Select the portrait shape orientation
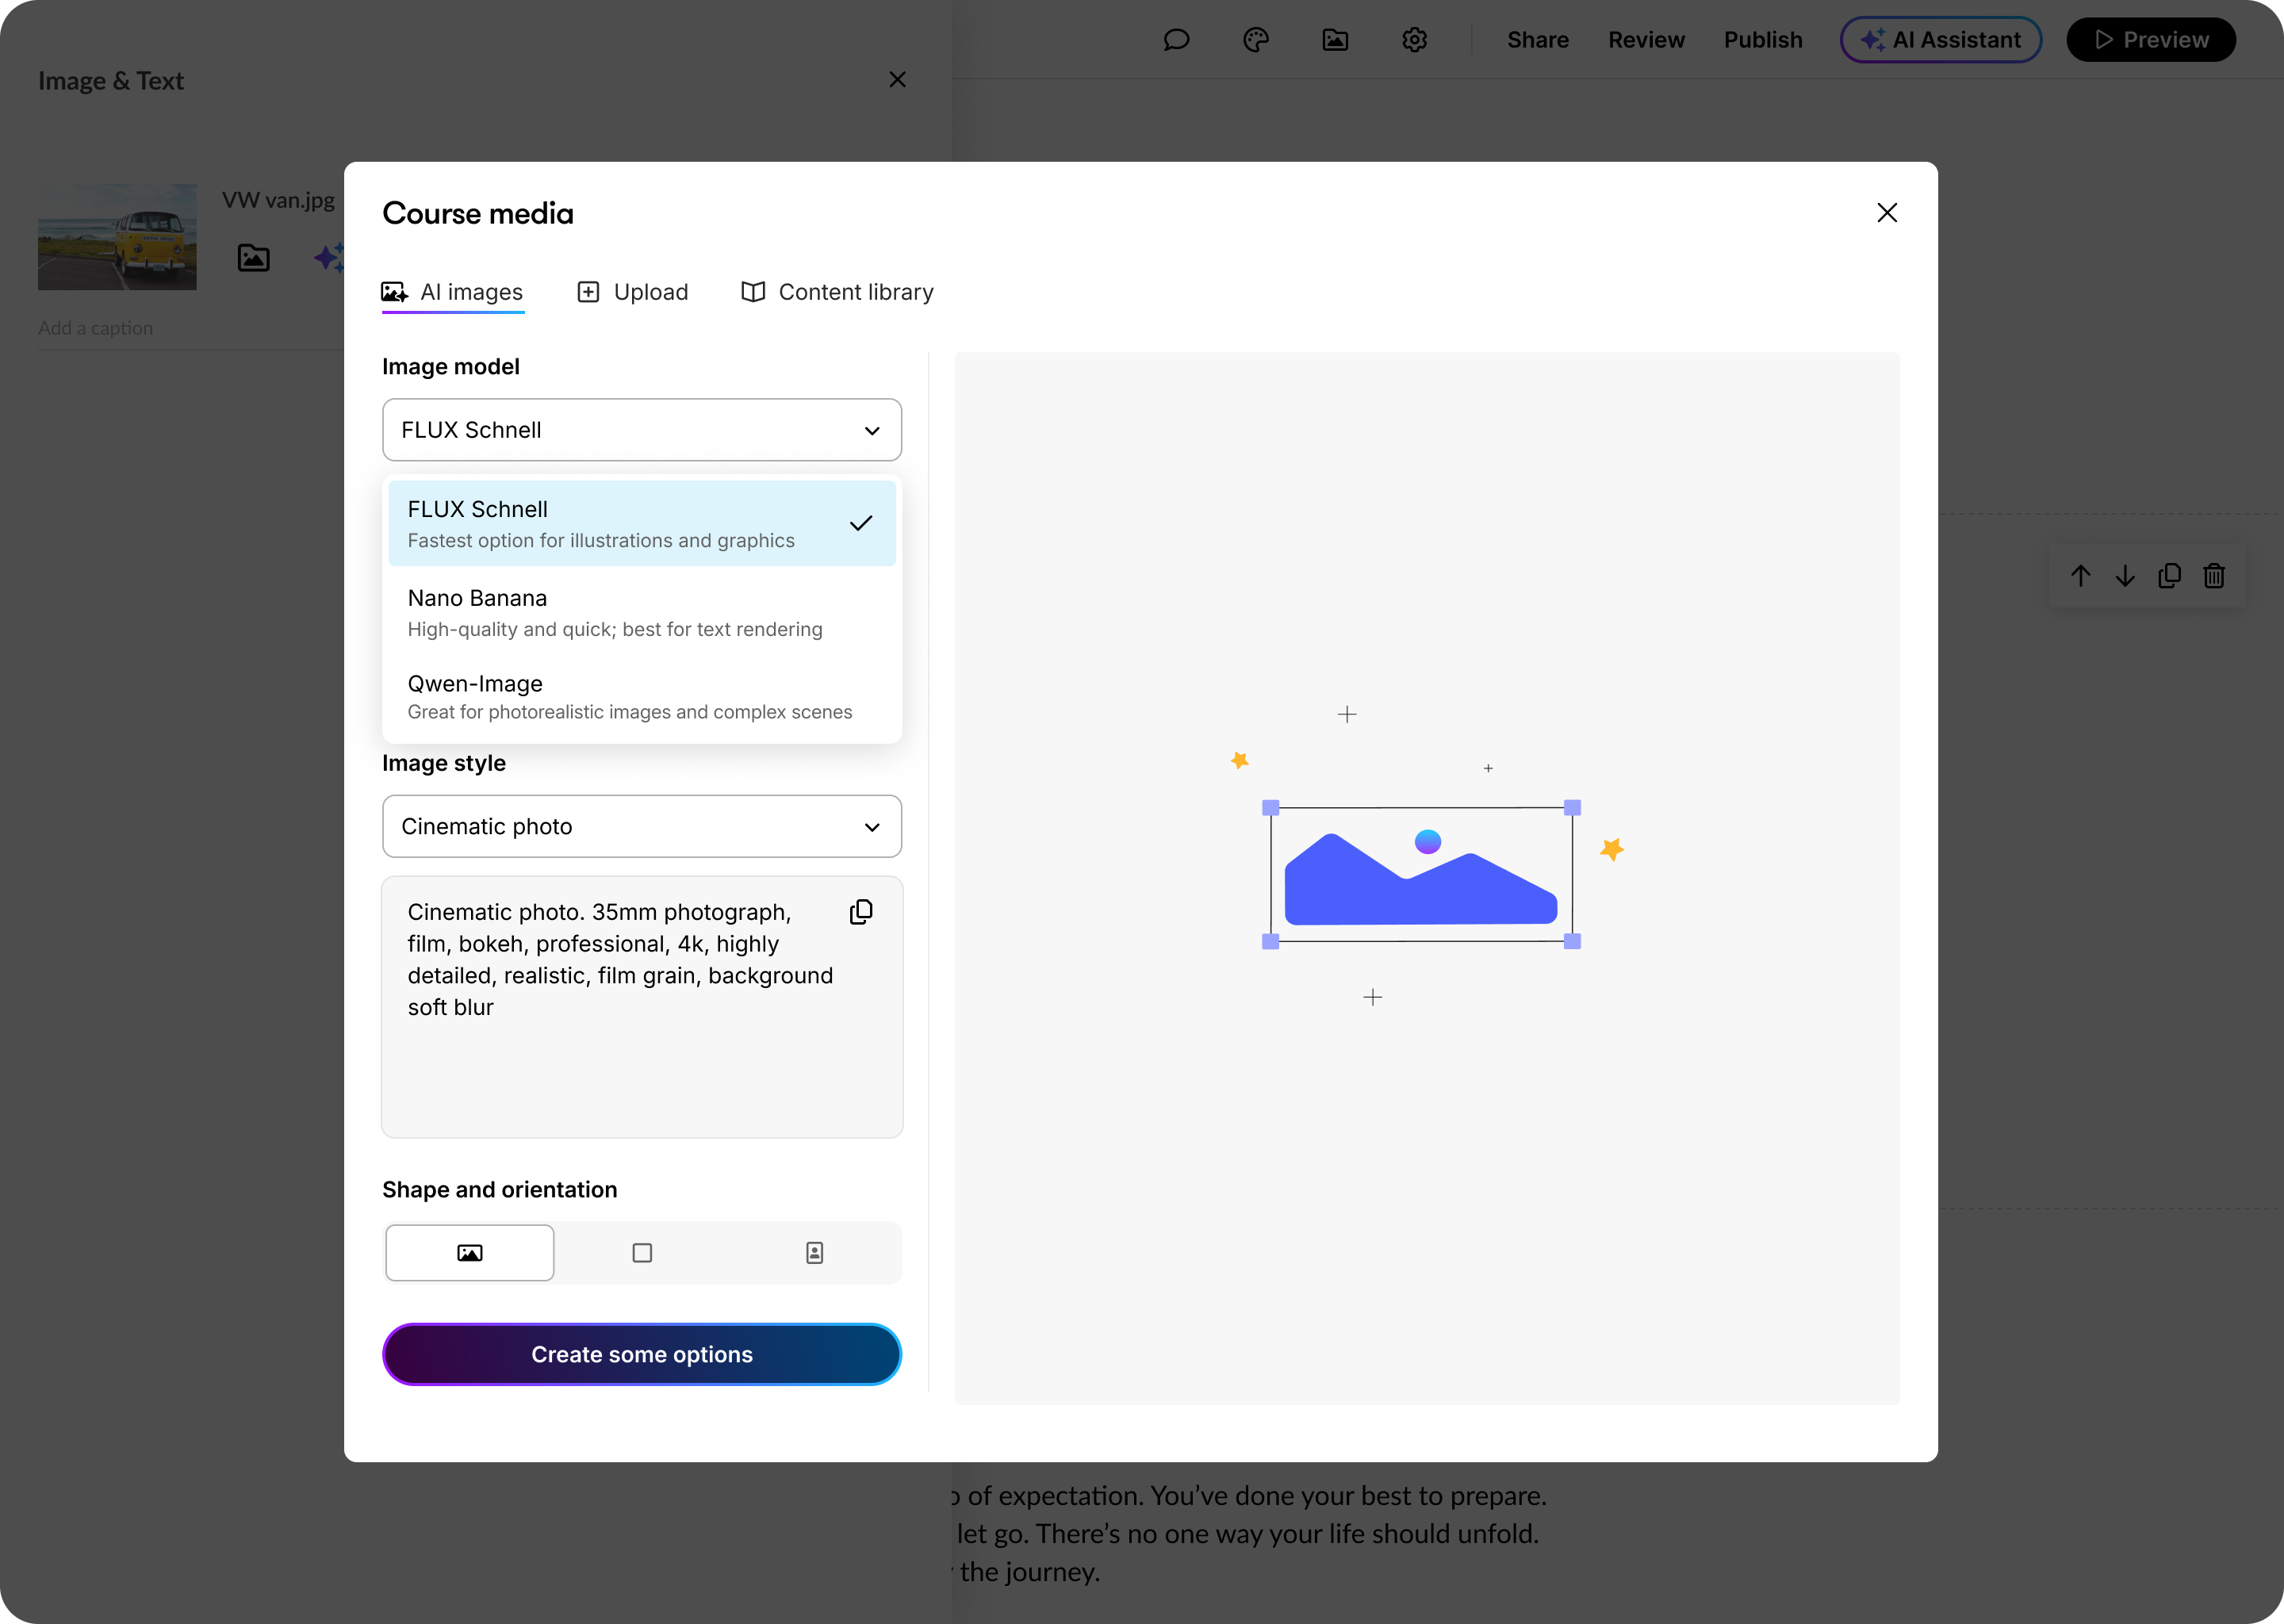 coord(814,1252)
